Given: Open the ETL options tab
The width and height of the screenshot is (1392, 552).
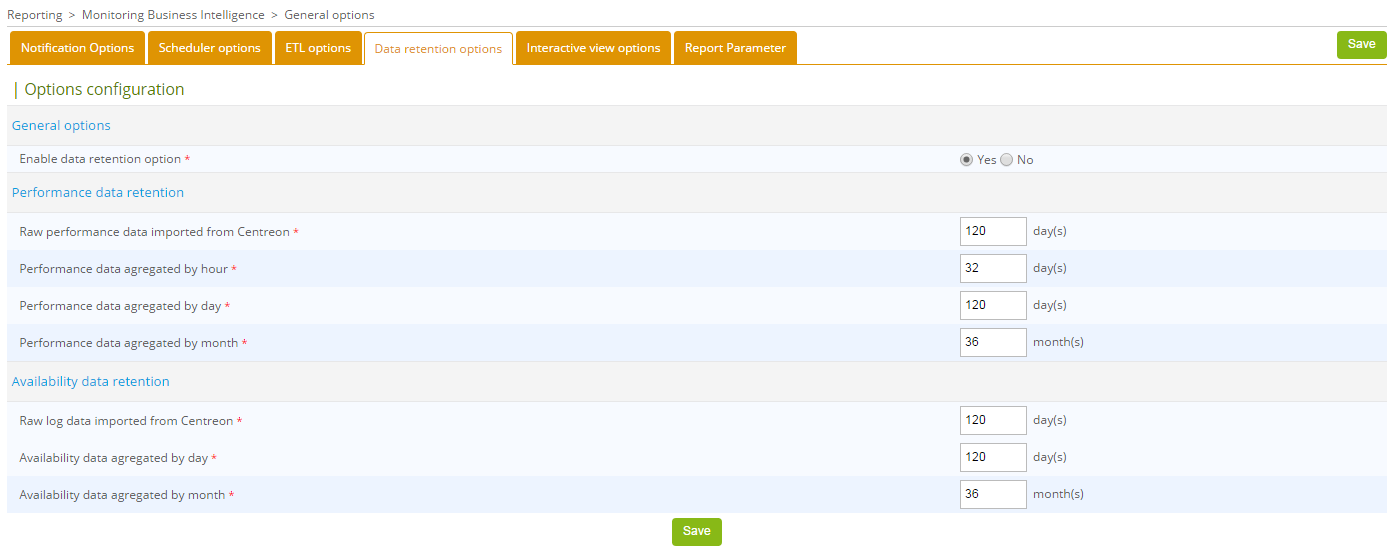Looking at the screenshot, I should pos(318,48).
